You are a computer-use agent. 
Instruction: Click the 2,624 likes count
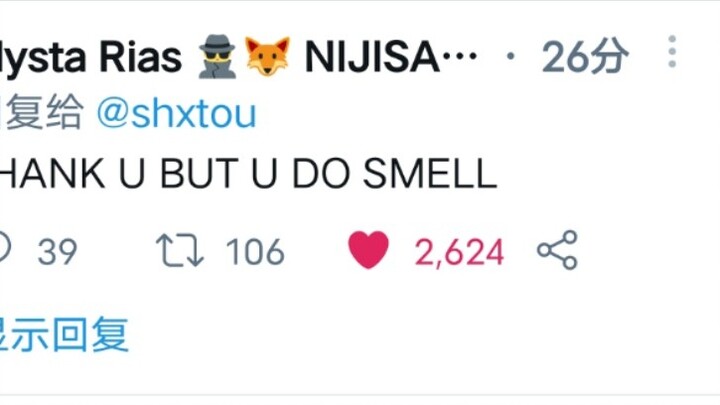pos(459,252)
